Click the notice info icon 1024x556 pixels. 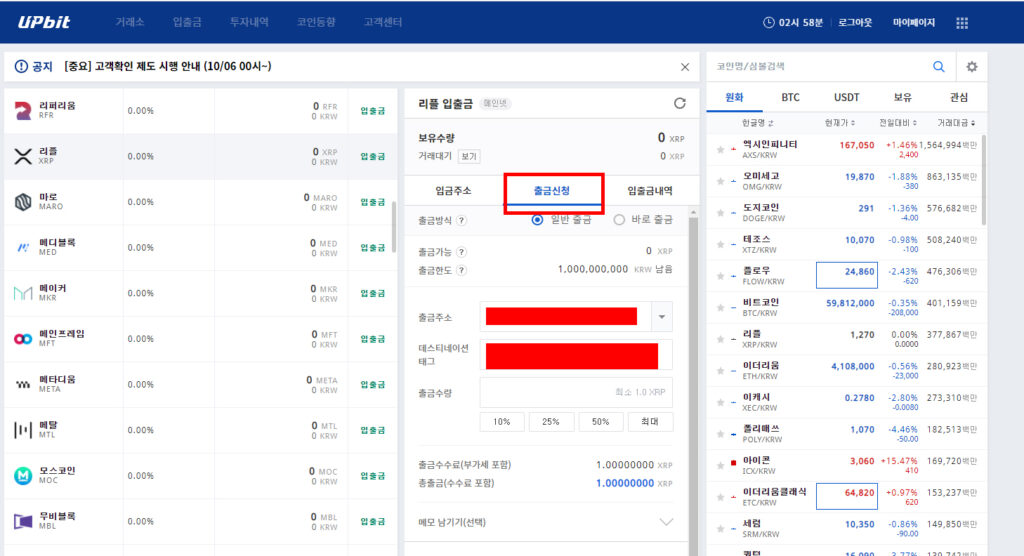click(21, 66)
